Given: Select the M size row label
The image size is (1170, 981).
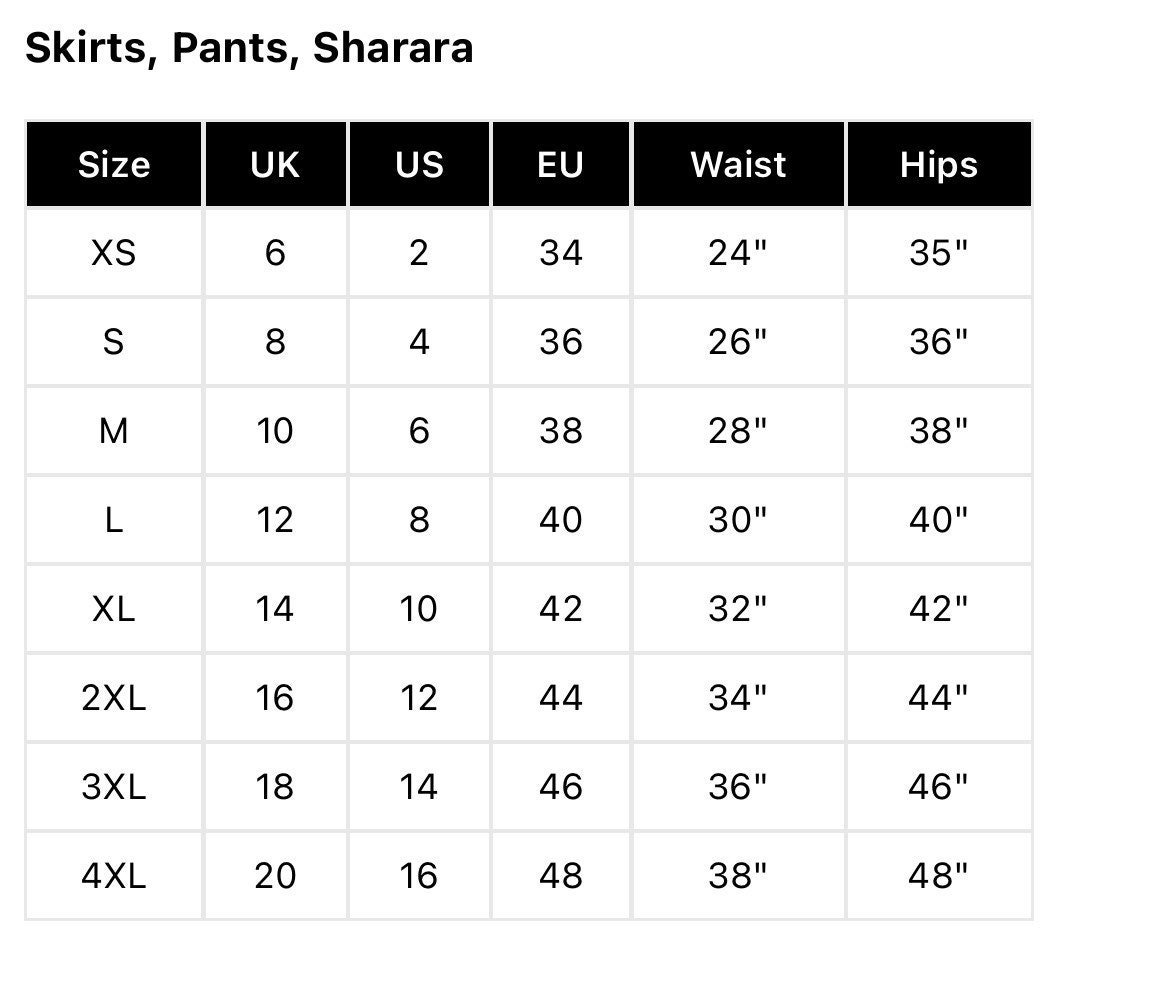Looking at the screenshot, I should 113,430.
